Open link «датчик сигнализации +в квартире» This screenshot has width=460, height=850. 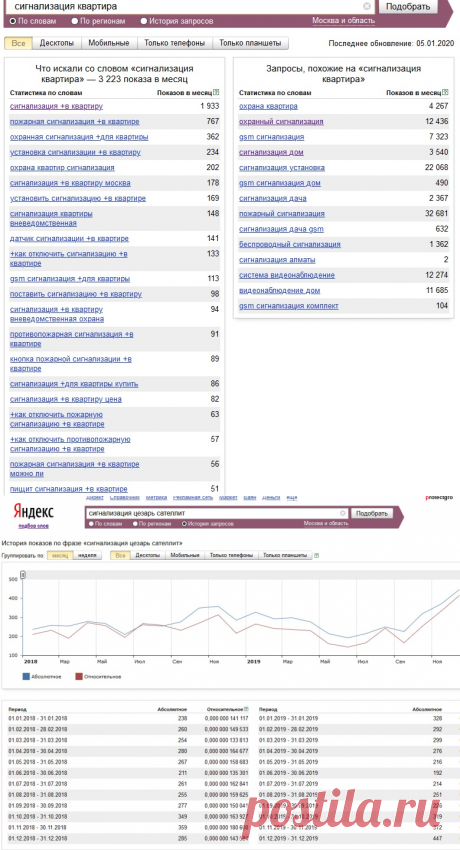tap(69, 239)
